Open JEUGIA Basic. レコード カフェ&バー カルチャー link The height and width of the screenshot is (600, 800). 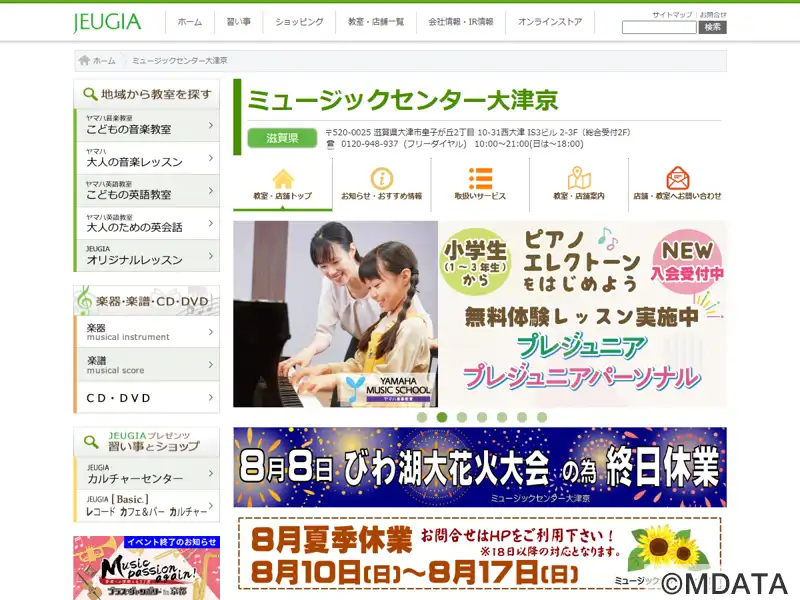coord(147,506)
